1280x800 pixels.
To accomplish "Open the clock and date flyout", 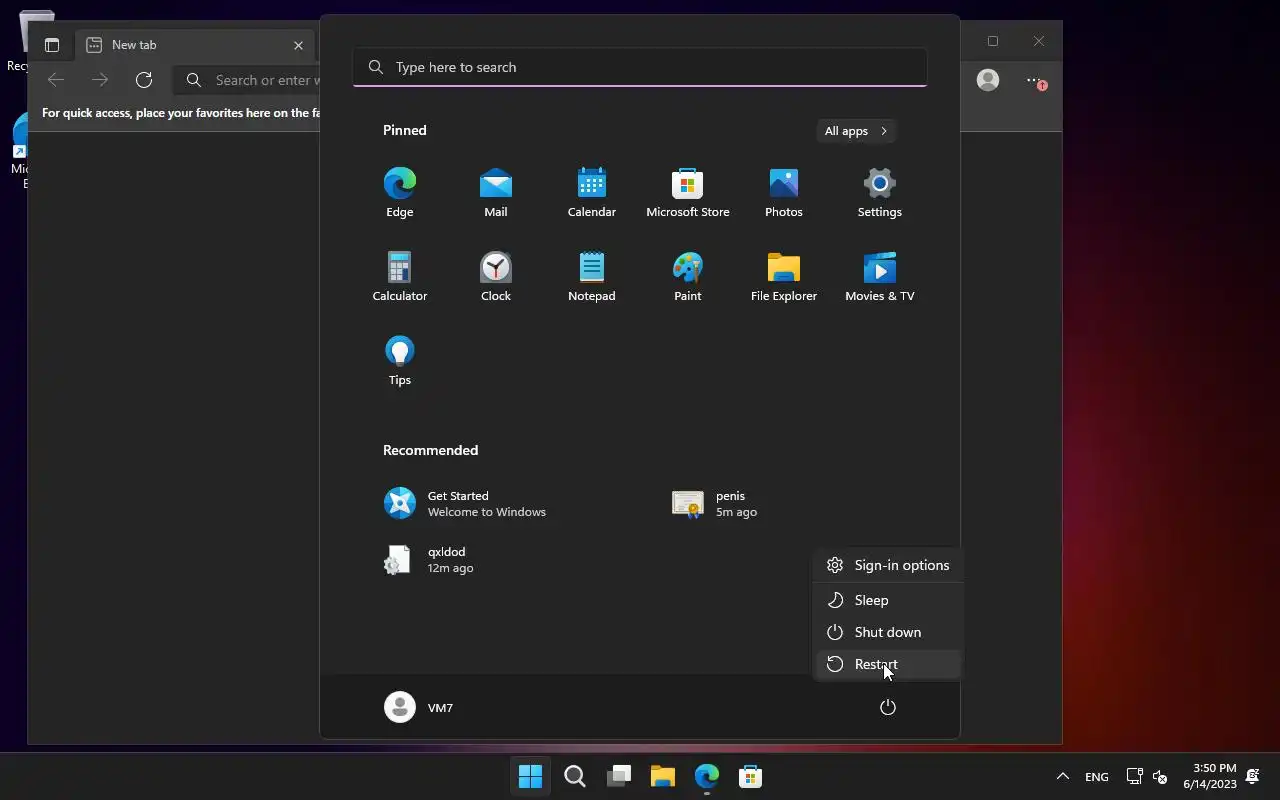I will coord(1212,776).
